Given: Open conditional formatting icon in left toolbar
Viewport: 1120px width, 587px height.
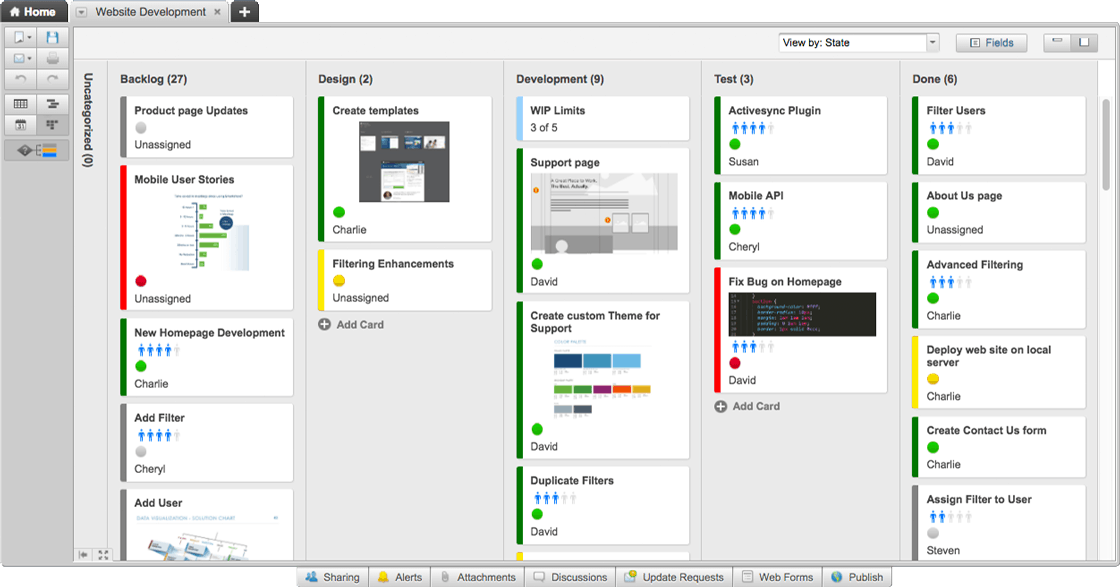Looking at the screenshot, I should coord(37,150).
